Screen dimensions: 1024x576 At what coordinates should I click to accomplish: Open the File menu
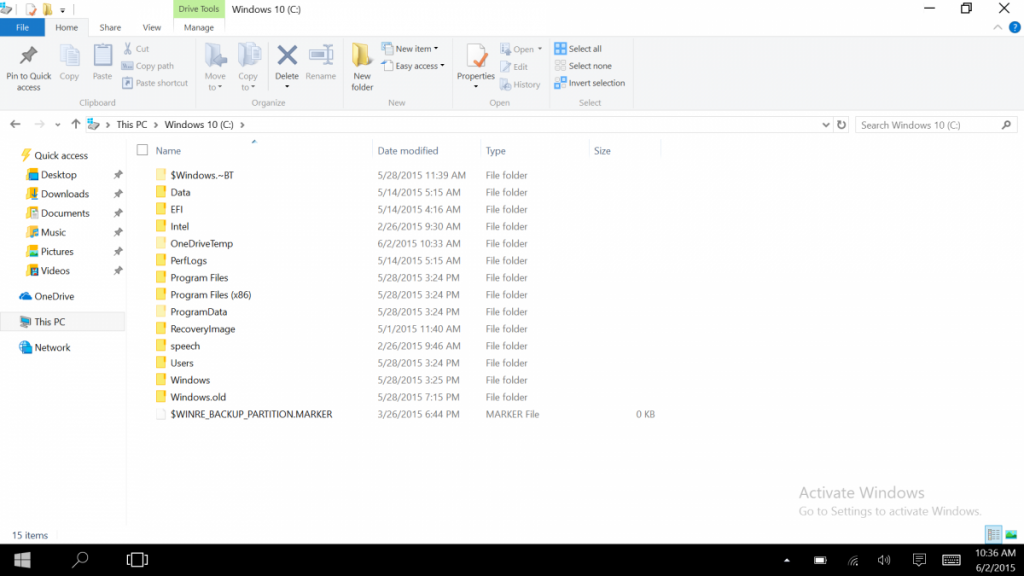(22, 27)
